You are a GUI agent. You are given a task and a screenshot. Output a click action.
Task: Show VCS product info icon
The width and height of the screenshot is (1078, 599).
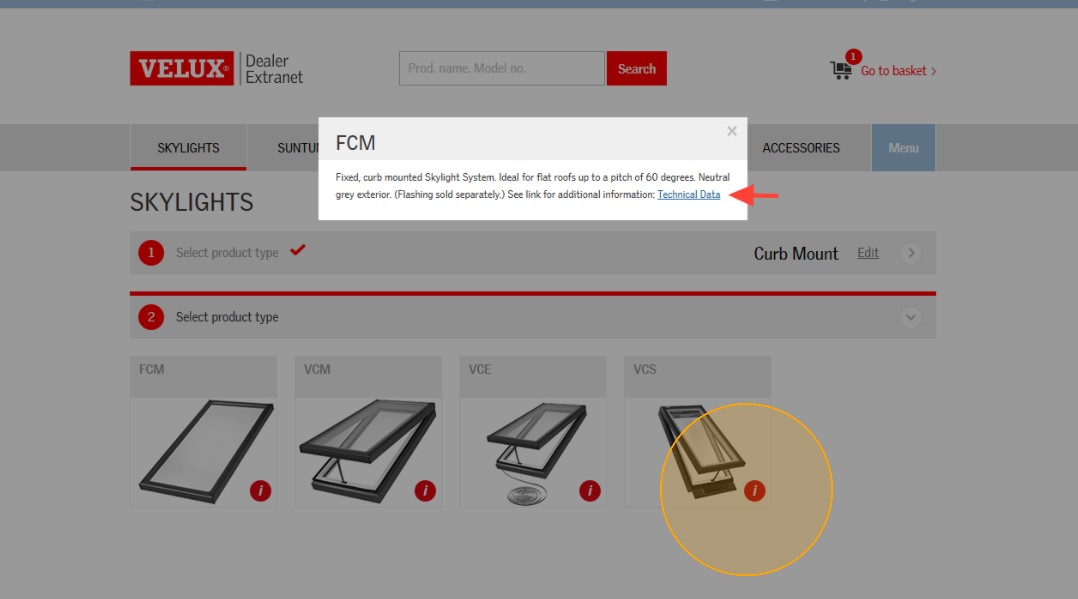754,490
